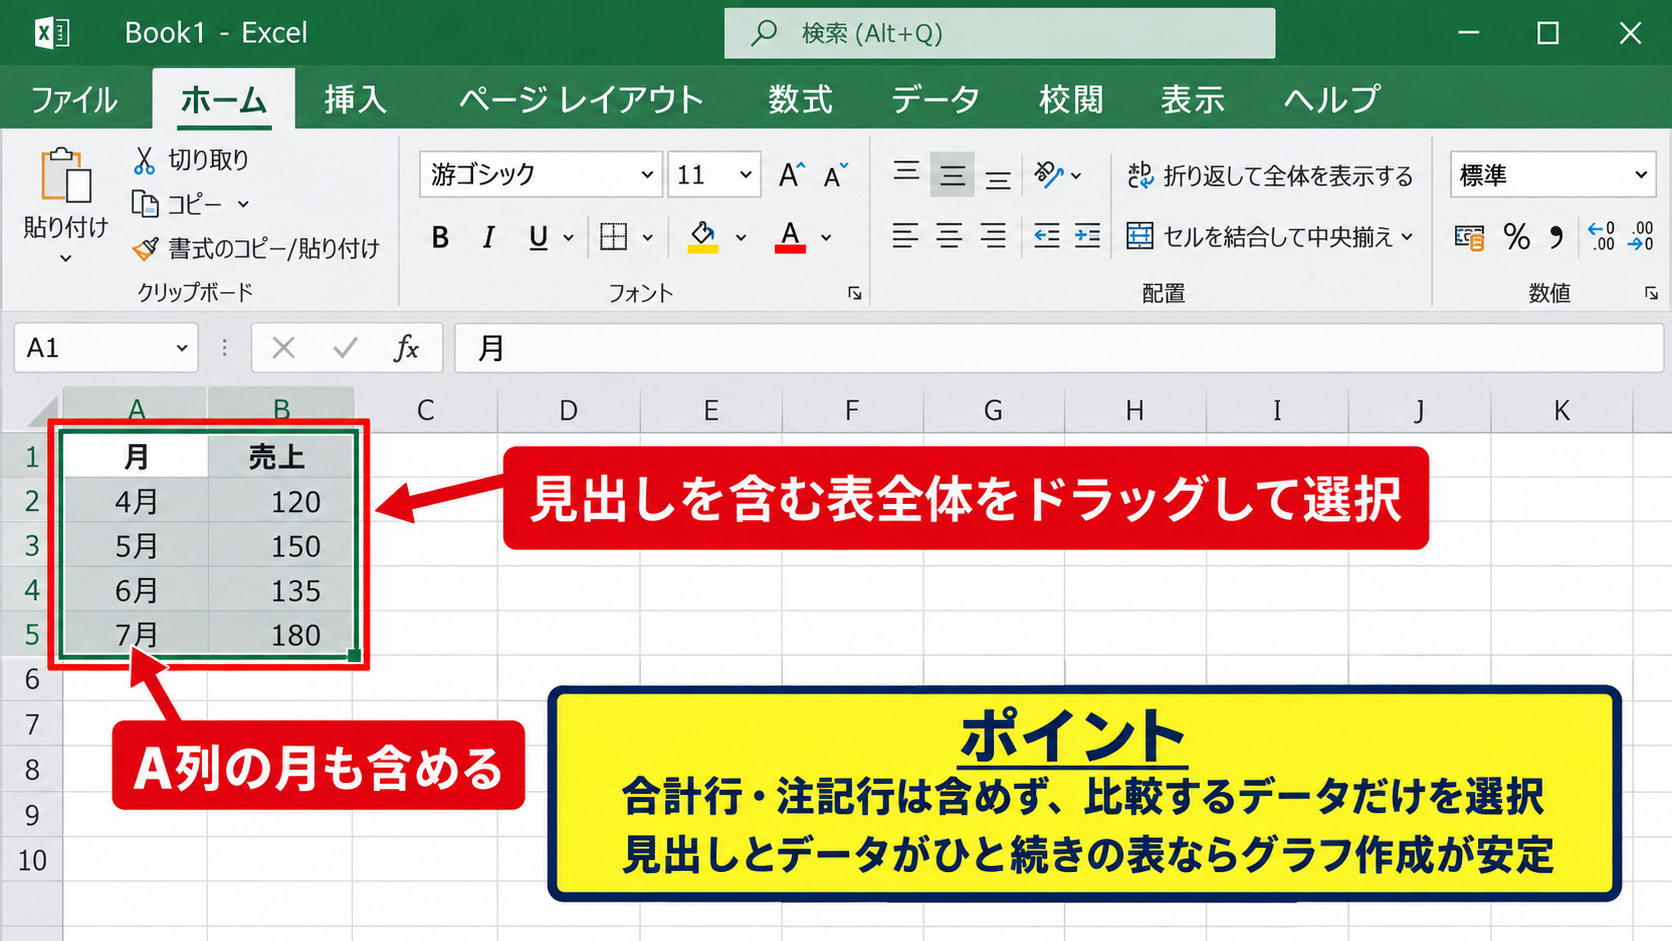Decrease font size with small A icon
1672x941 pixels.
point(835,175)
